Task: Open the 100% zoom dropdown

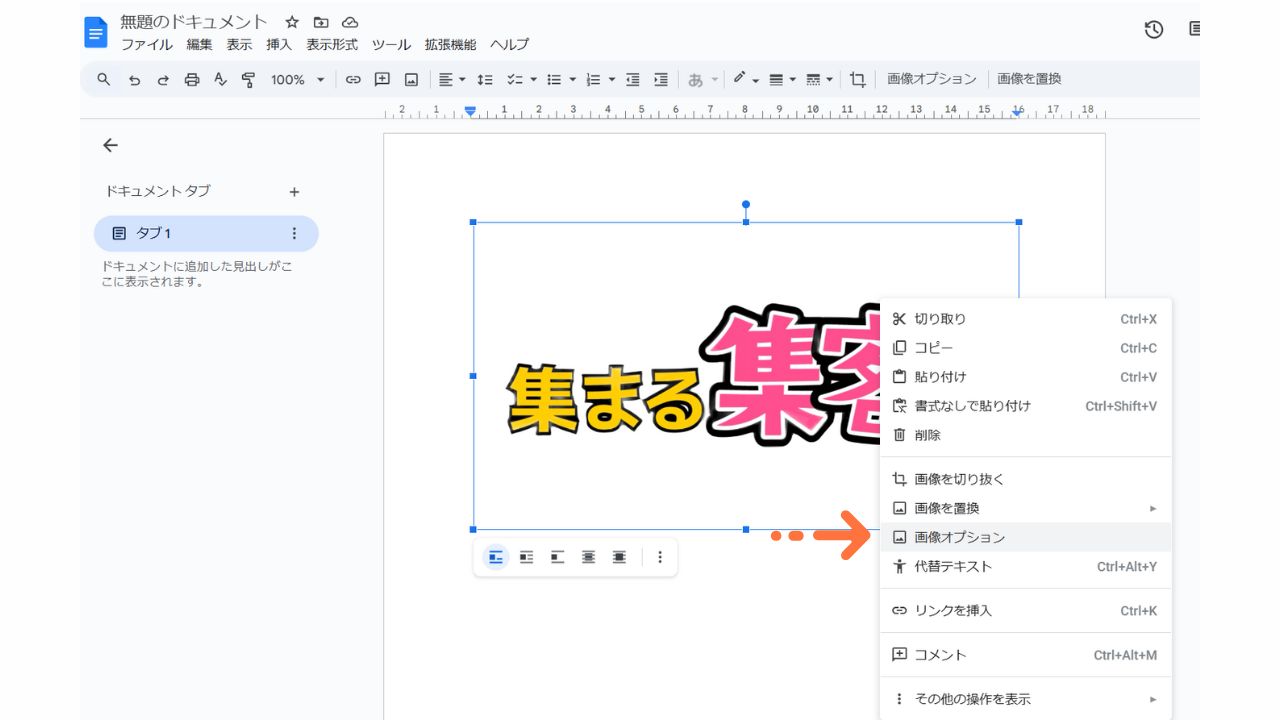Action: click(x=298, y=80)
